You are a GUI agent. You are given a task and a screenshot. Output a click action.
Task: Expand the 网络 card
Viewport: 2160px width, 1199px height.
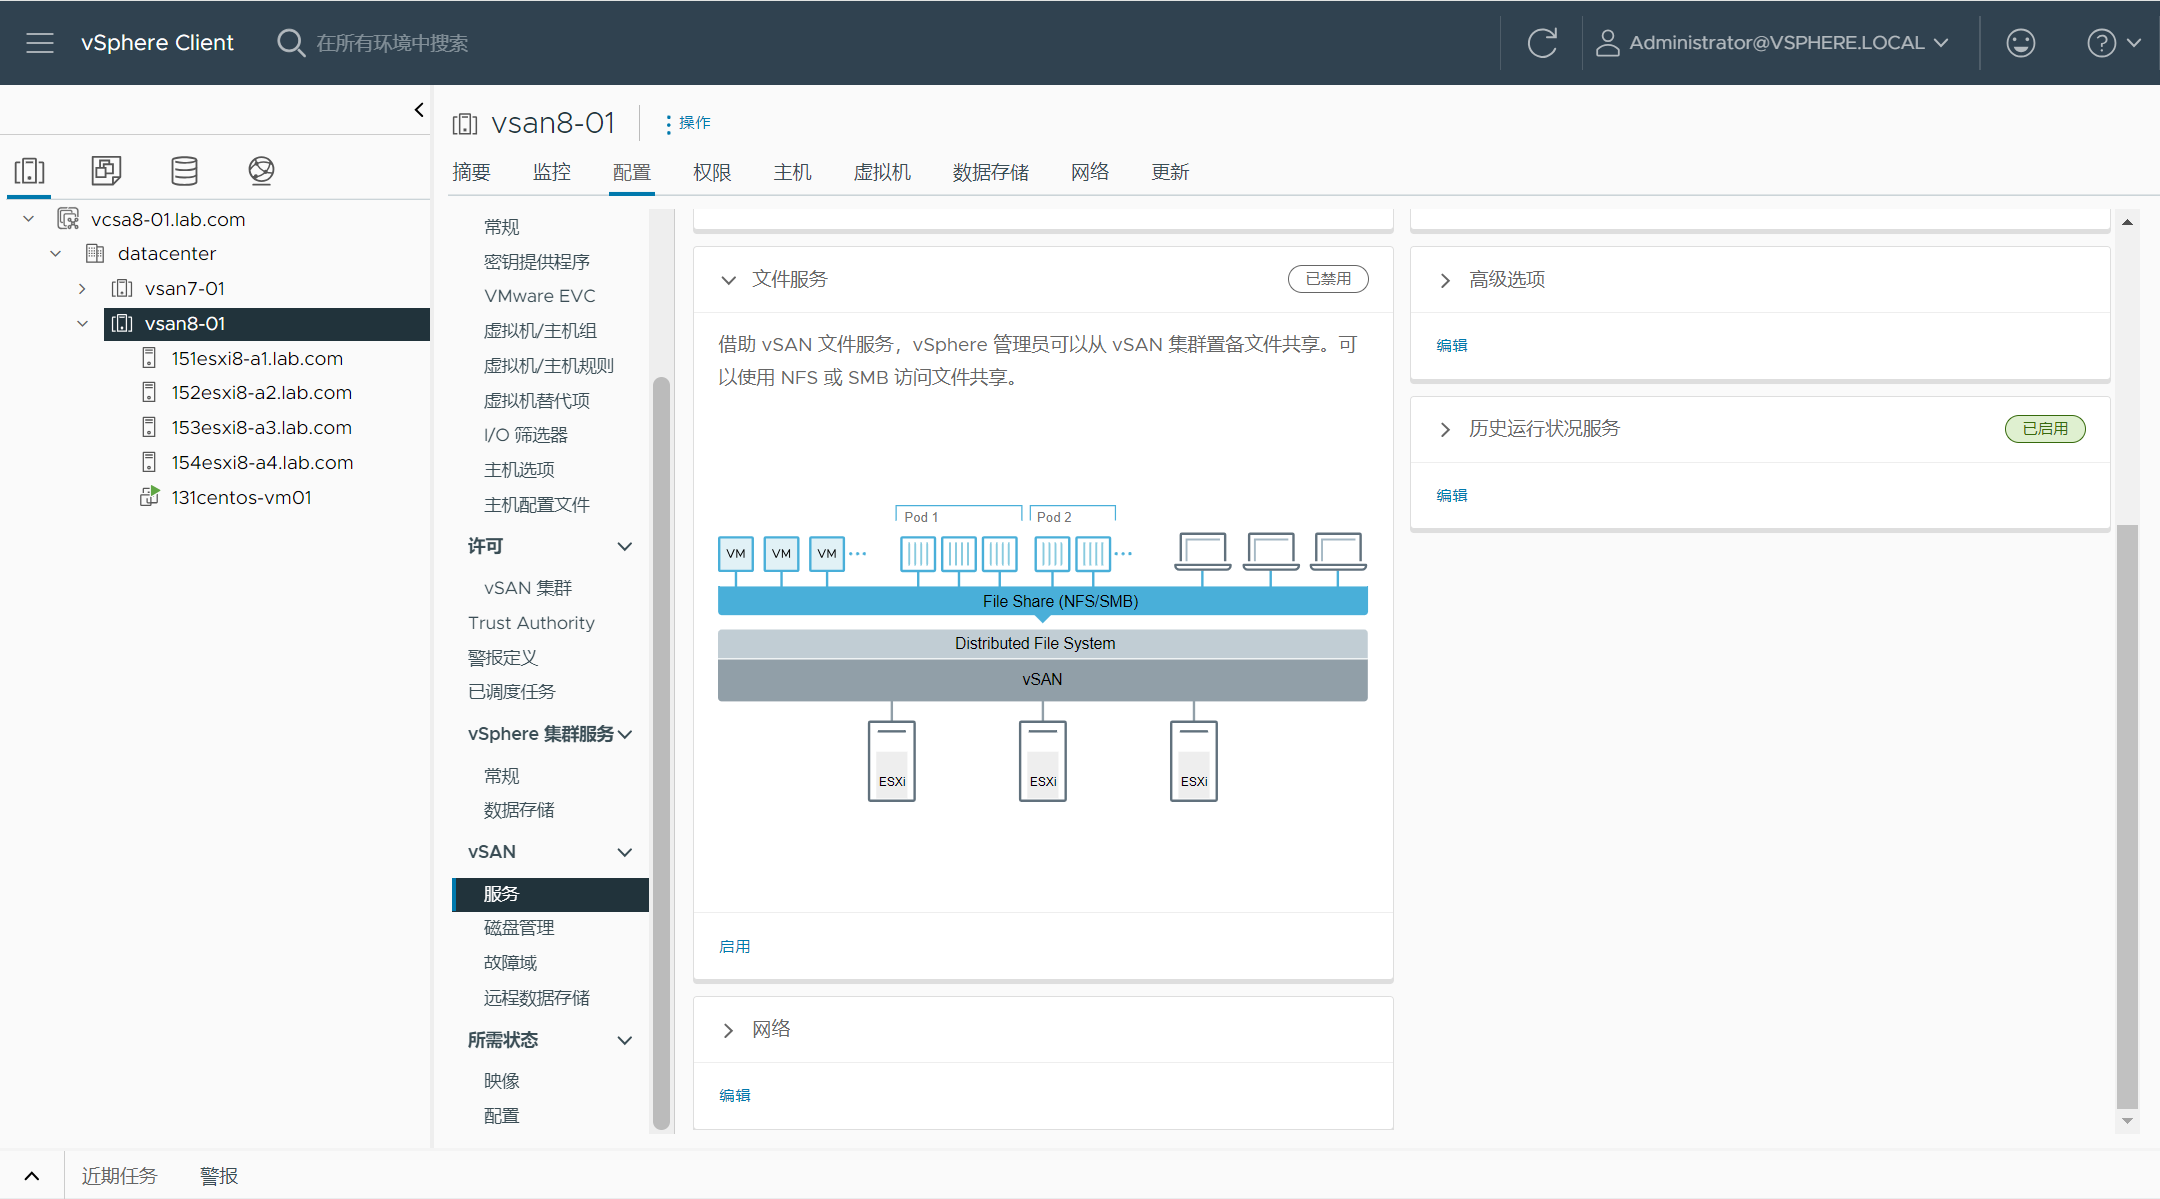pyautogui.click(x=729, y=1030)
